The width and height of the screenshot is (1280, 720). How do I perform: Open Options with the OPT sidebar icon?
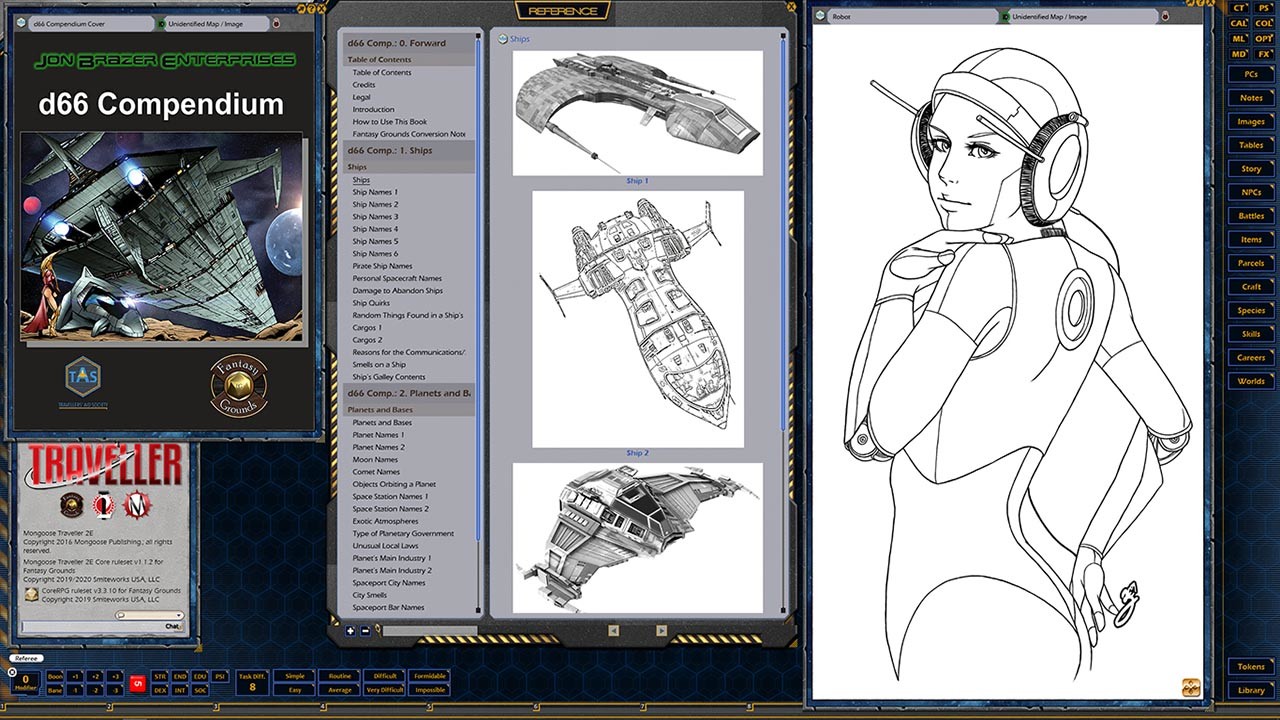pyautogui.click(x=1266, y=38)
